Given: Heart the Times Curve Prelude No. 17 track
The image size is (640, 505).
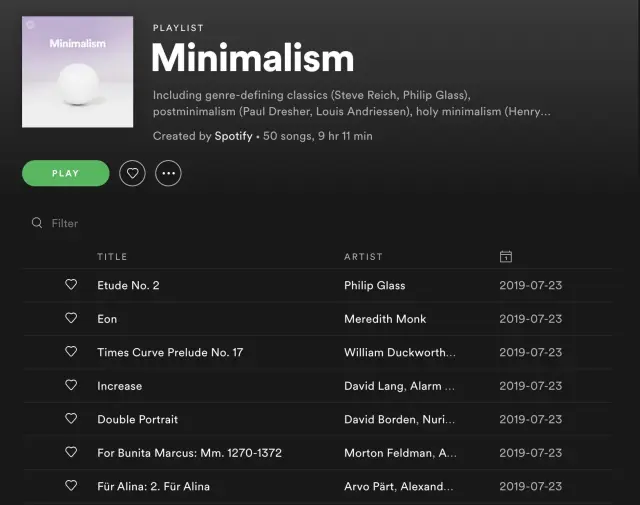Looking at the screenshot, I should (x=71, y=352).
